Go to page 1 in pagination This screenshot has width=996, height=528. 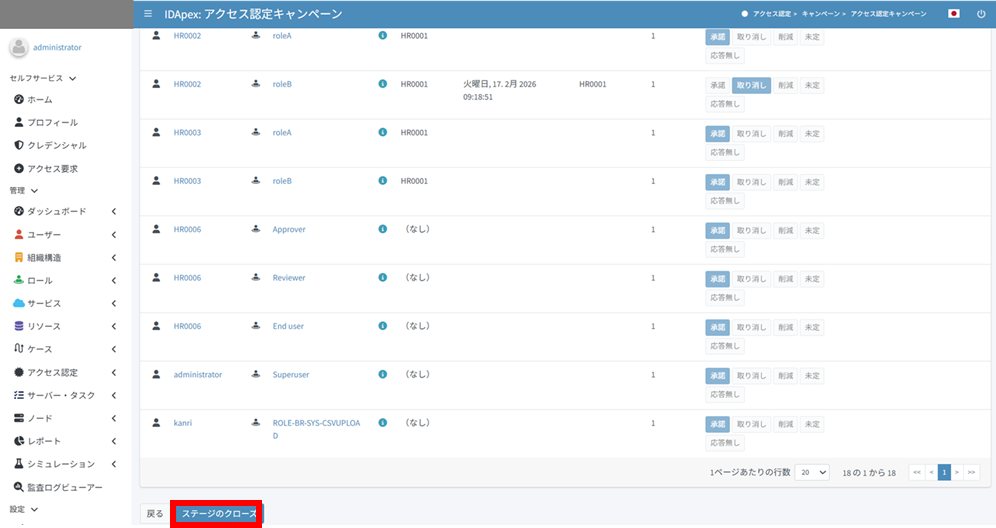(x=944, y=472)
